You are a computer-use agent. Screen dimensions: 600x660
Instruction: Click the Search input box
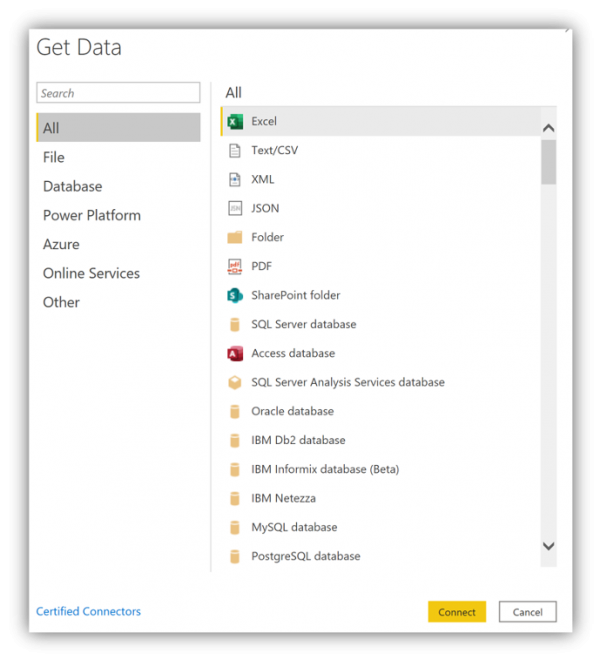tap(118, 93)
